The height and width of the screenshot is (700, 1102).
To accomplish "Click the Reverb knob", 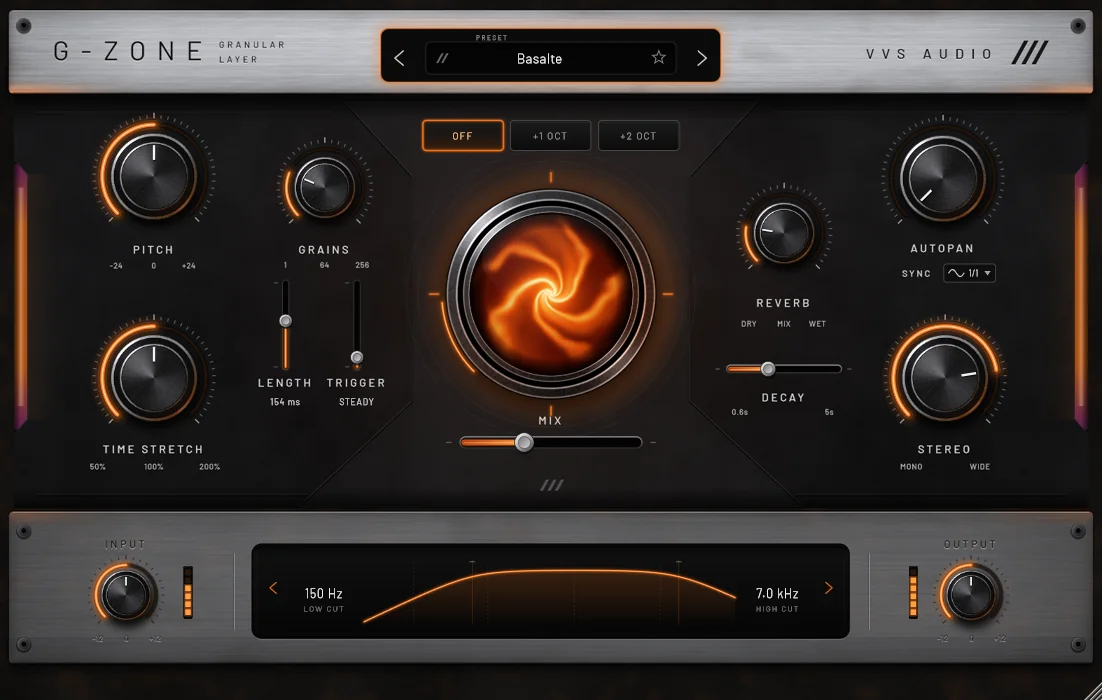I will pos(784,233).
